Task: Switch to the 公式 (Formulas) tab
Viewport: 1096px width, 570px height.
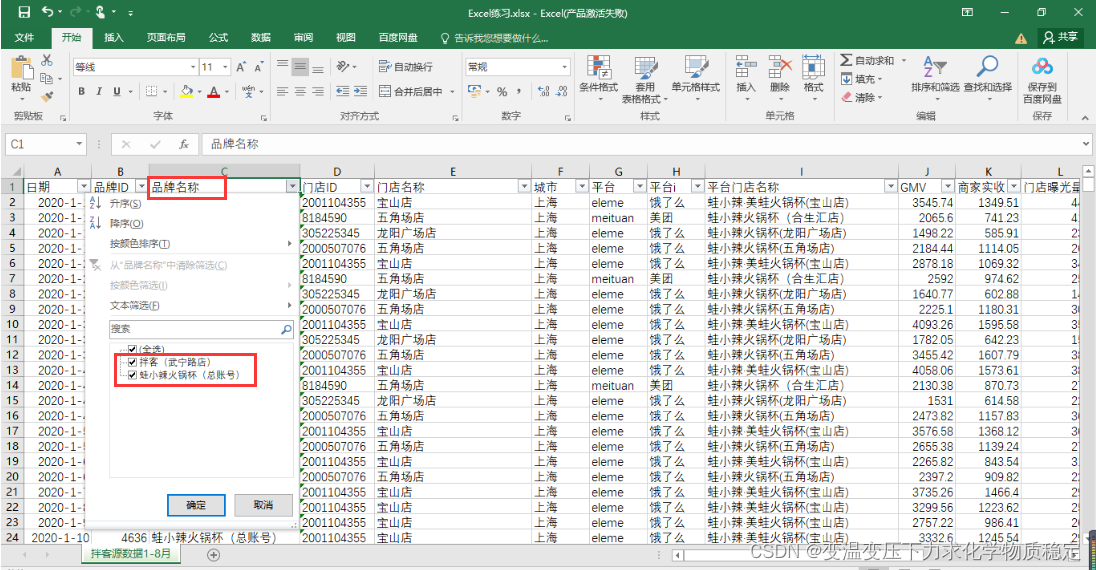Action: point(218,37)
